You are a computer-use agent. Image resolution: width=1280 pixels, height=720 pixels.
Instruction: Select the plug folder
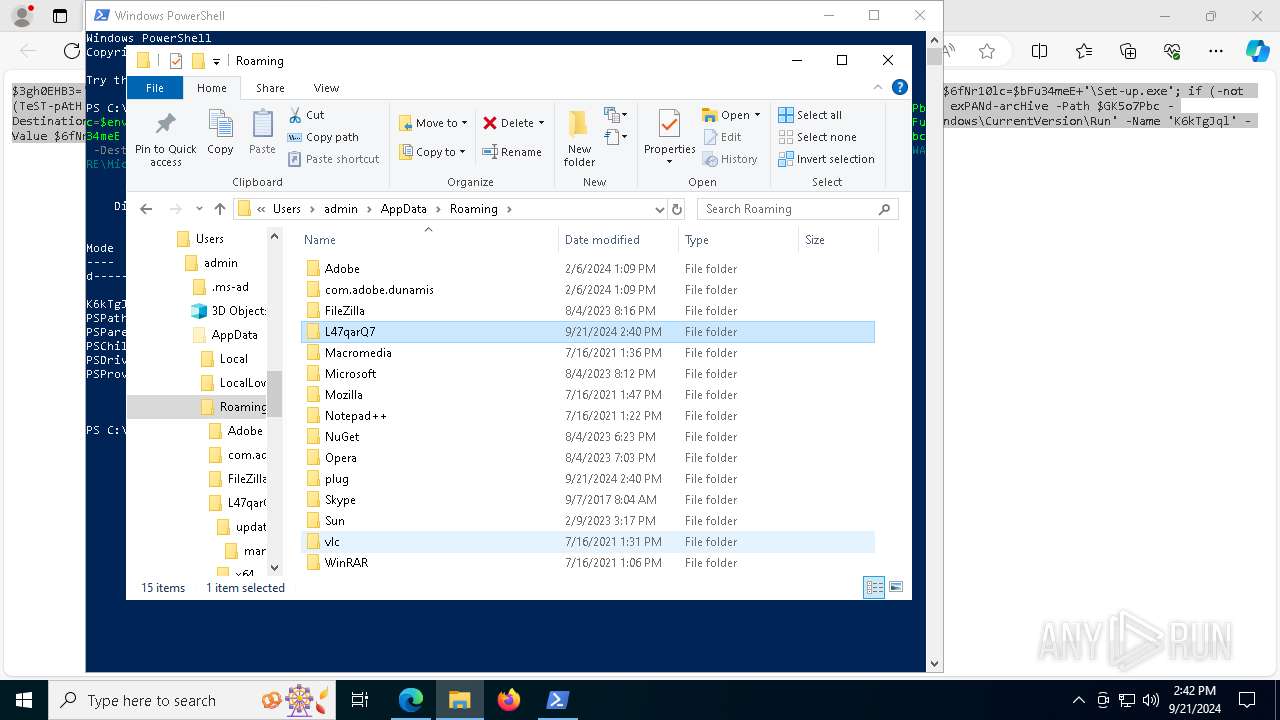click(588, 479)
